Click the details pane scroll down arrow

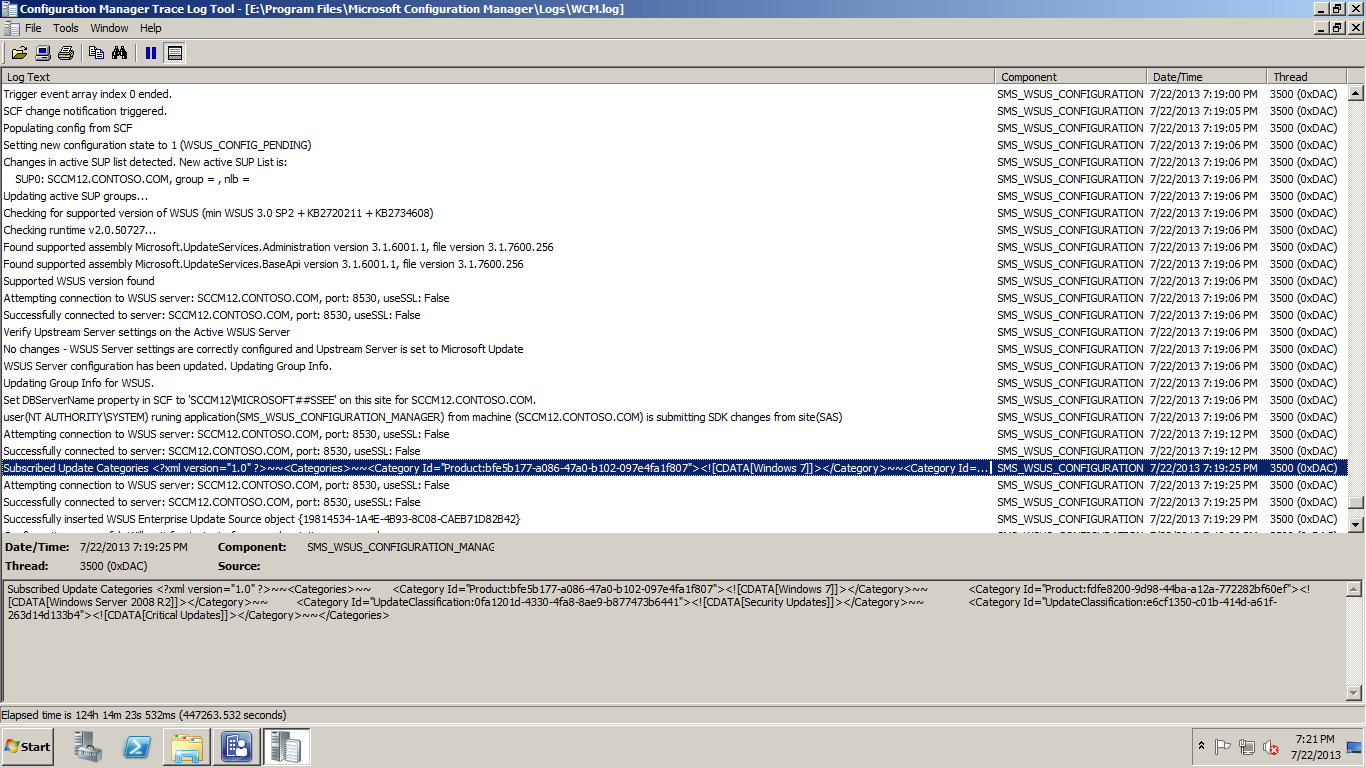pos(1356,692)
